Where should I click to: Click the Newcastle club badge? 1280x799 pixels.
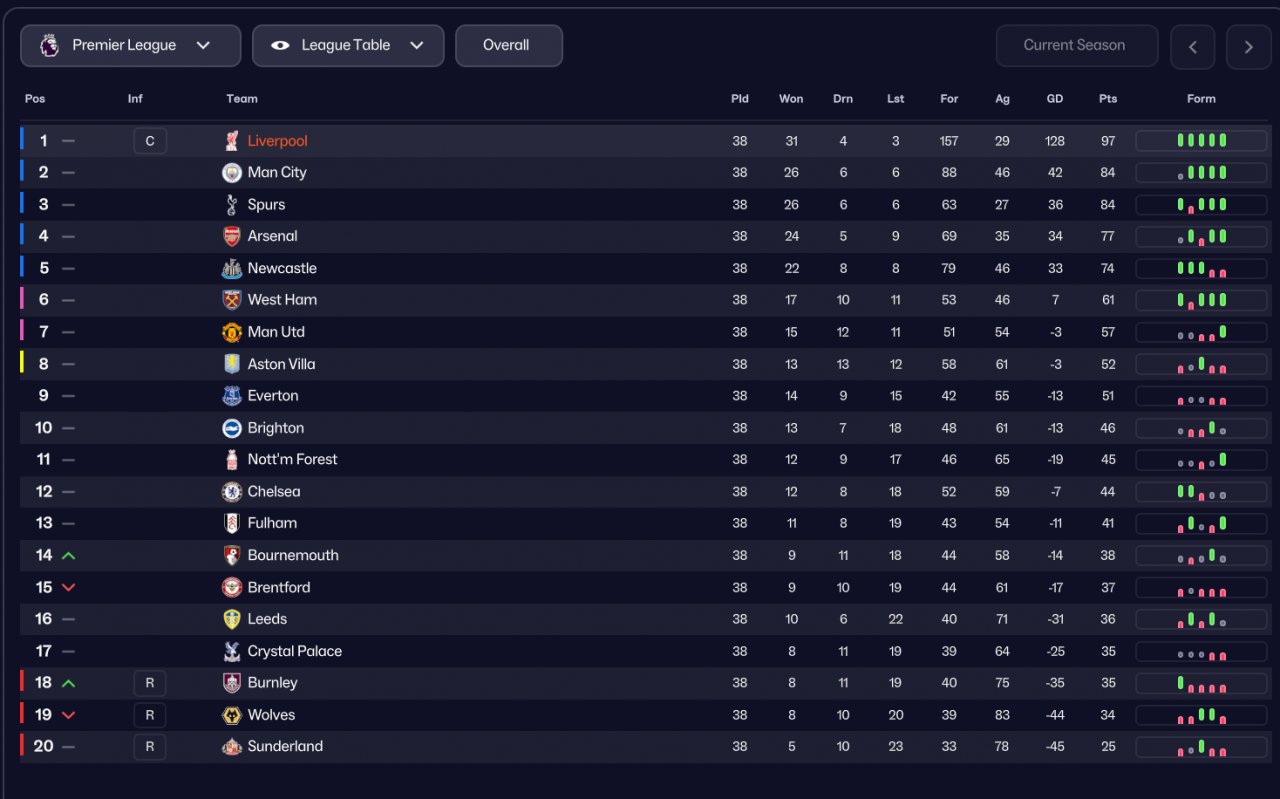(232, 269)
